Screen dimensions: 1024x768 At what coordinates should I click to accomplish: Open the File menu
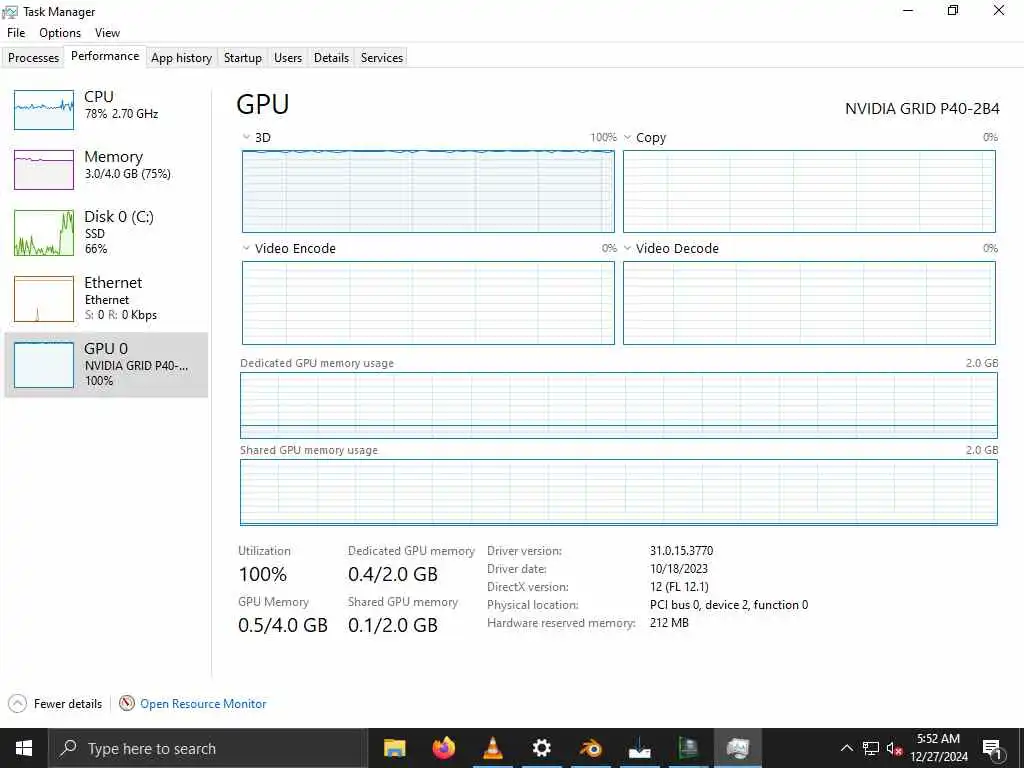[x=16, y=33]
